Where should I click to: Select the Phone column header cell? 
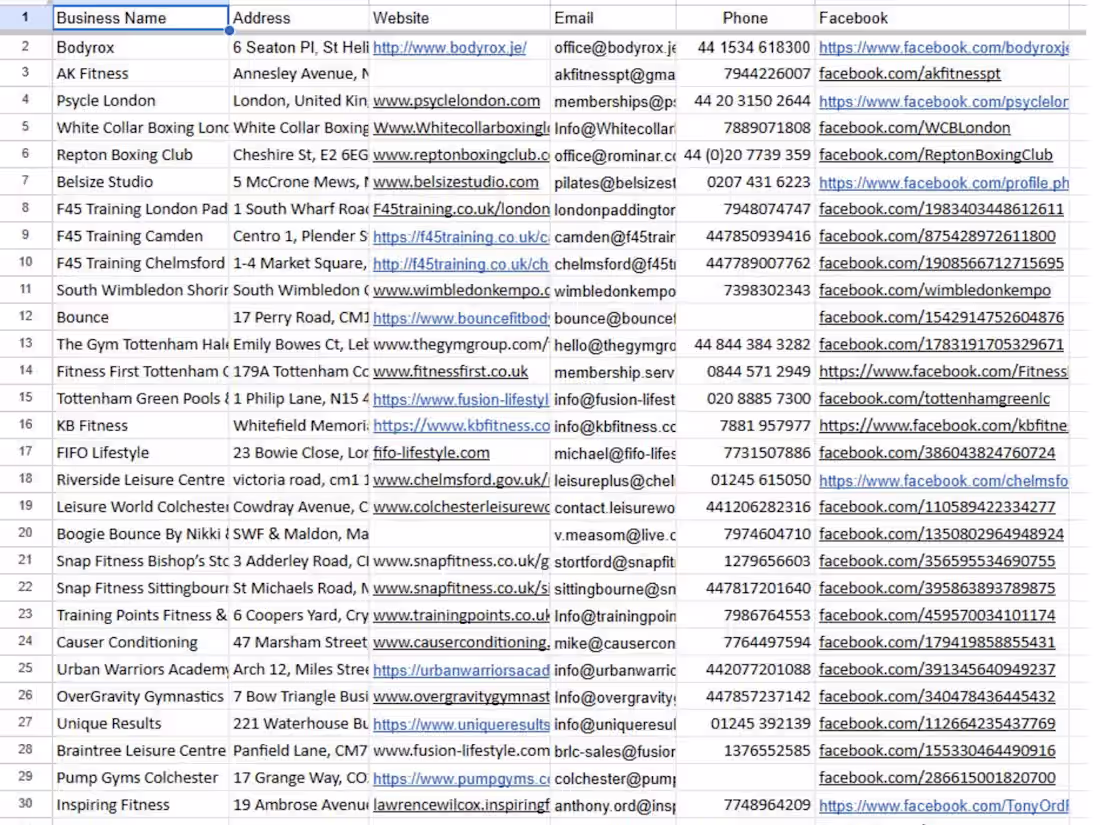point(745,17)
